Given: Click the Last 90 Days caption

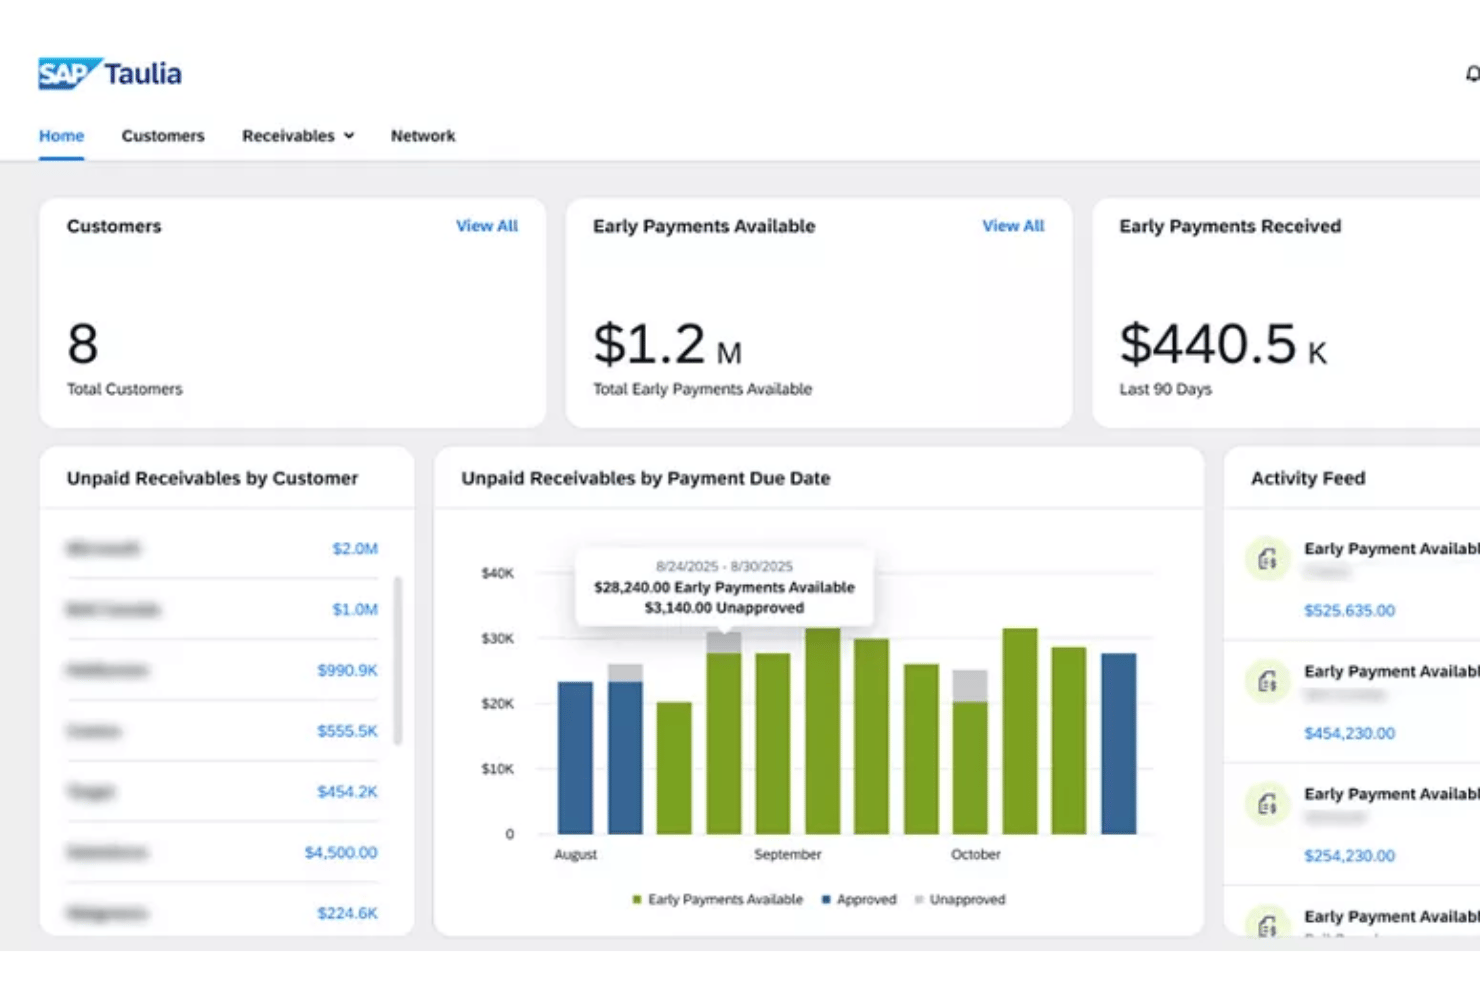Looking at the screenshot, I should [x=1165, y=389].
